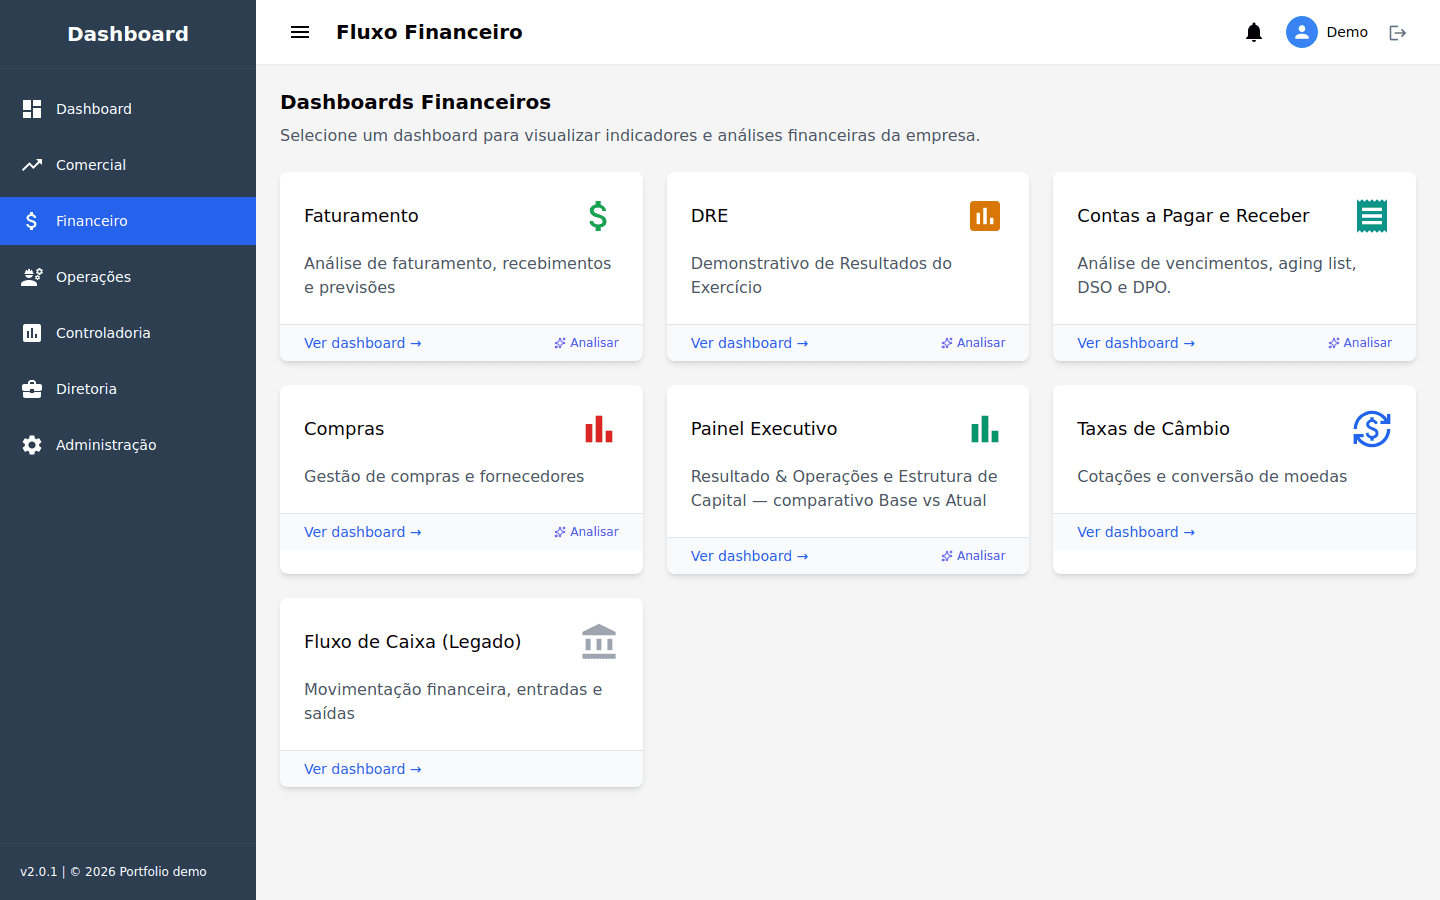Click the Demo username label
Viewport: 1440px width, 900px height.
[1347, 32]
